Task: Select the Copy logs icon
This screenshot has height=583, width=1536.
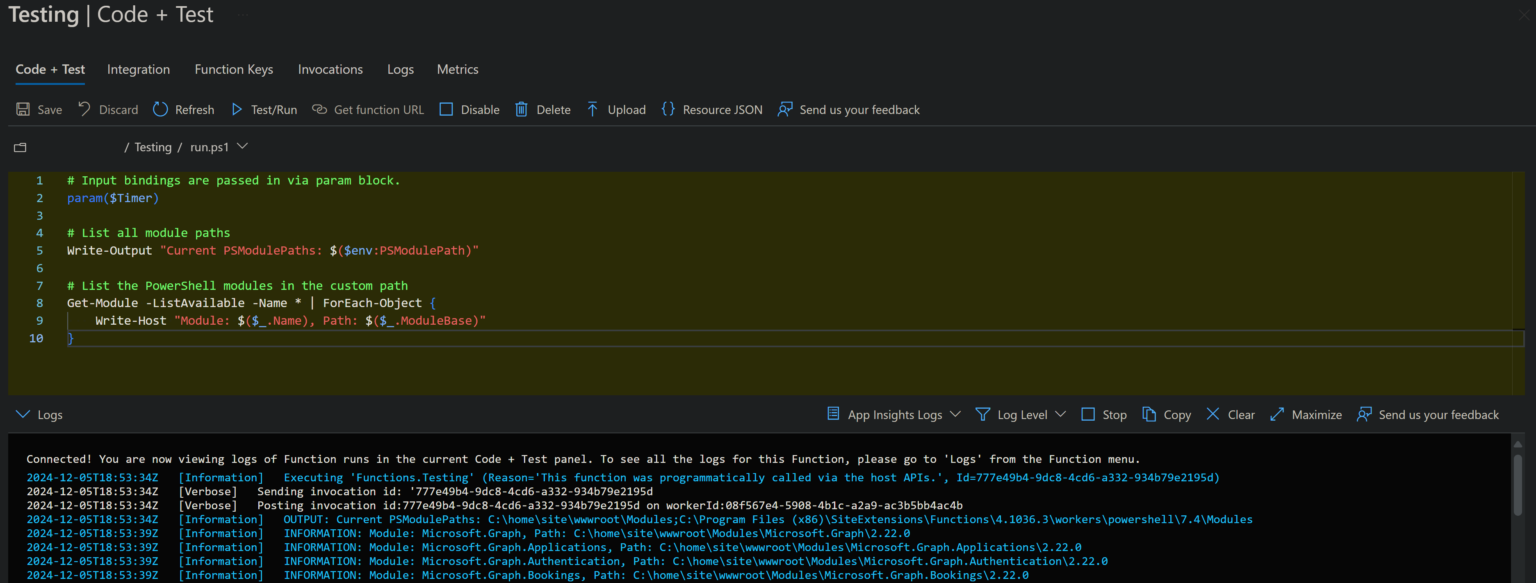Action: [x=1151, y=414]
